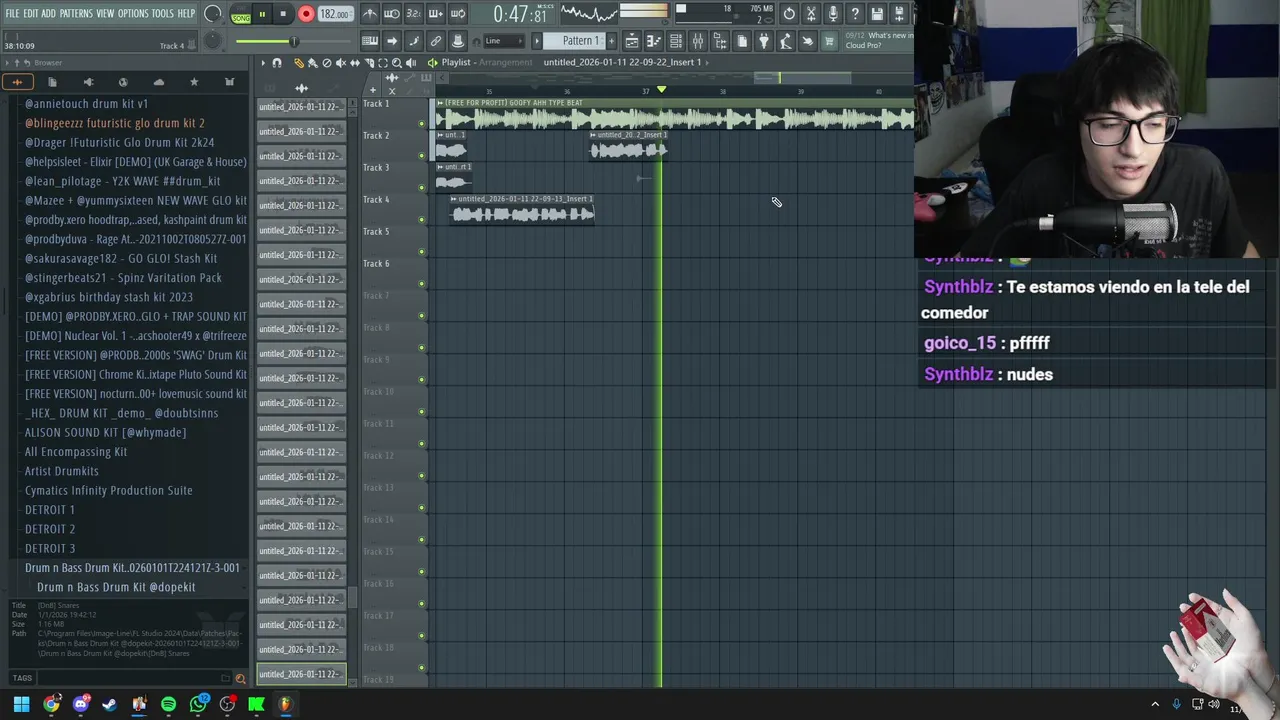Toggle the 3-2-1 recording countdown

pos(414,14)
